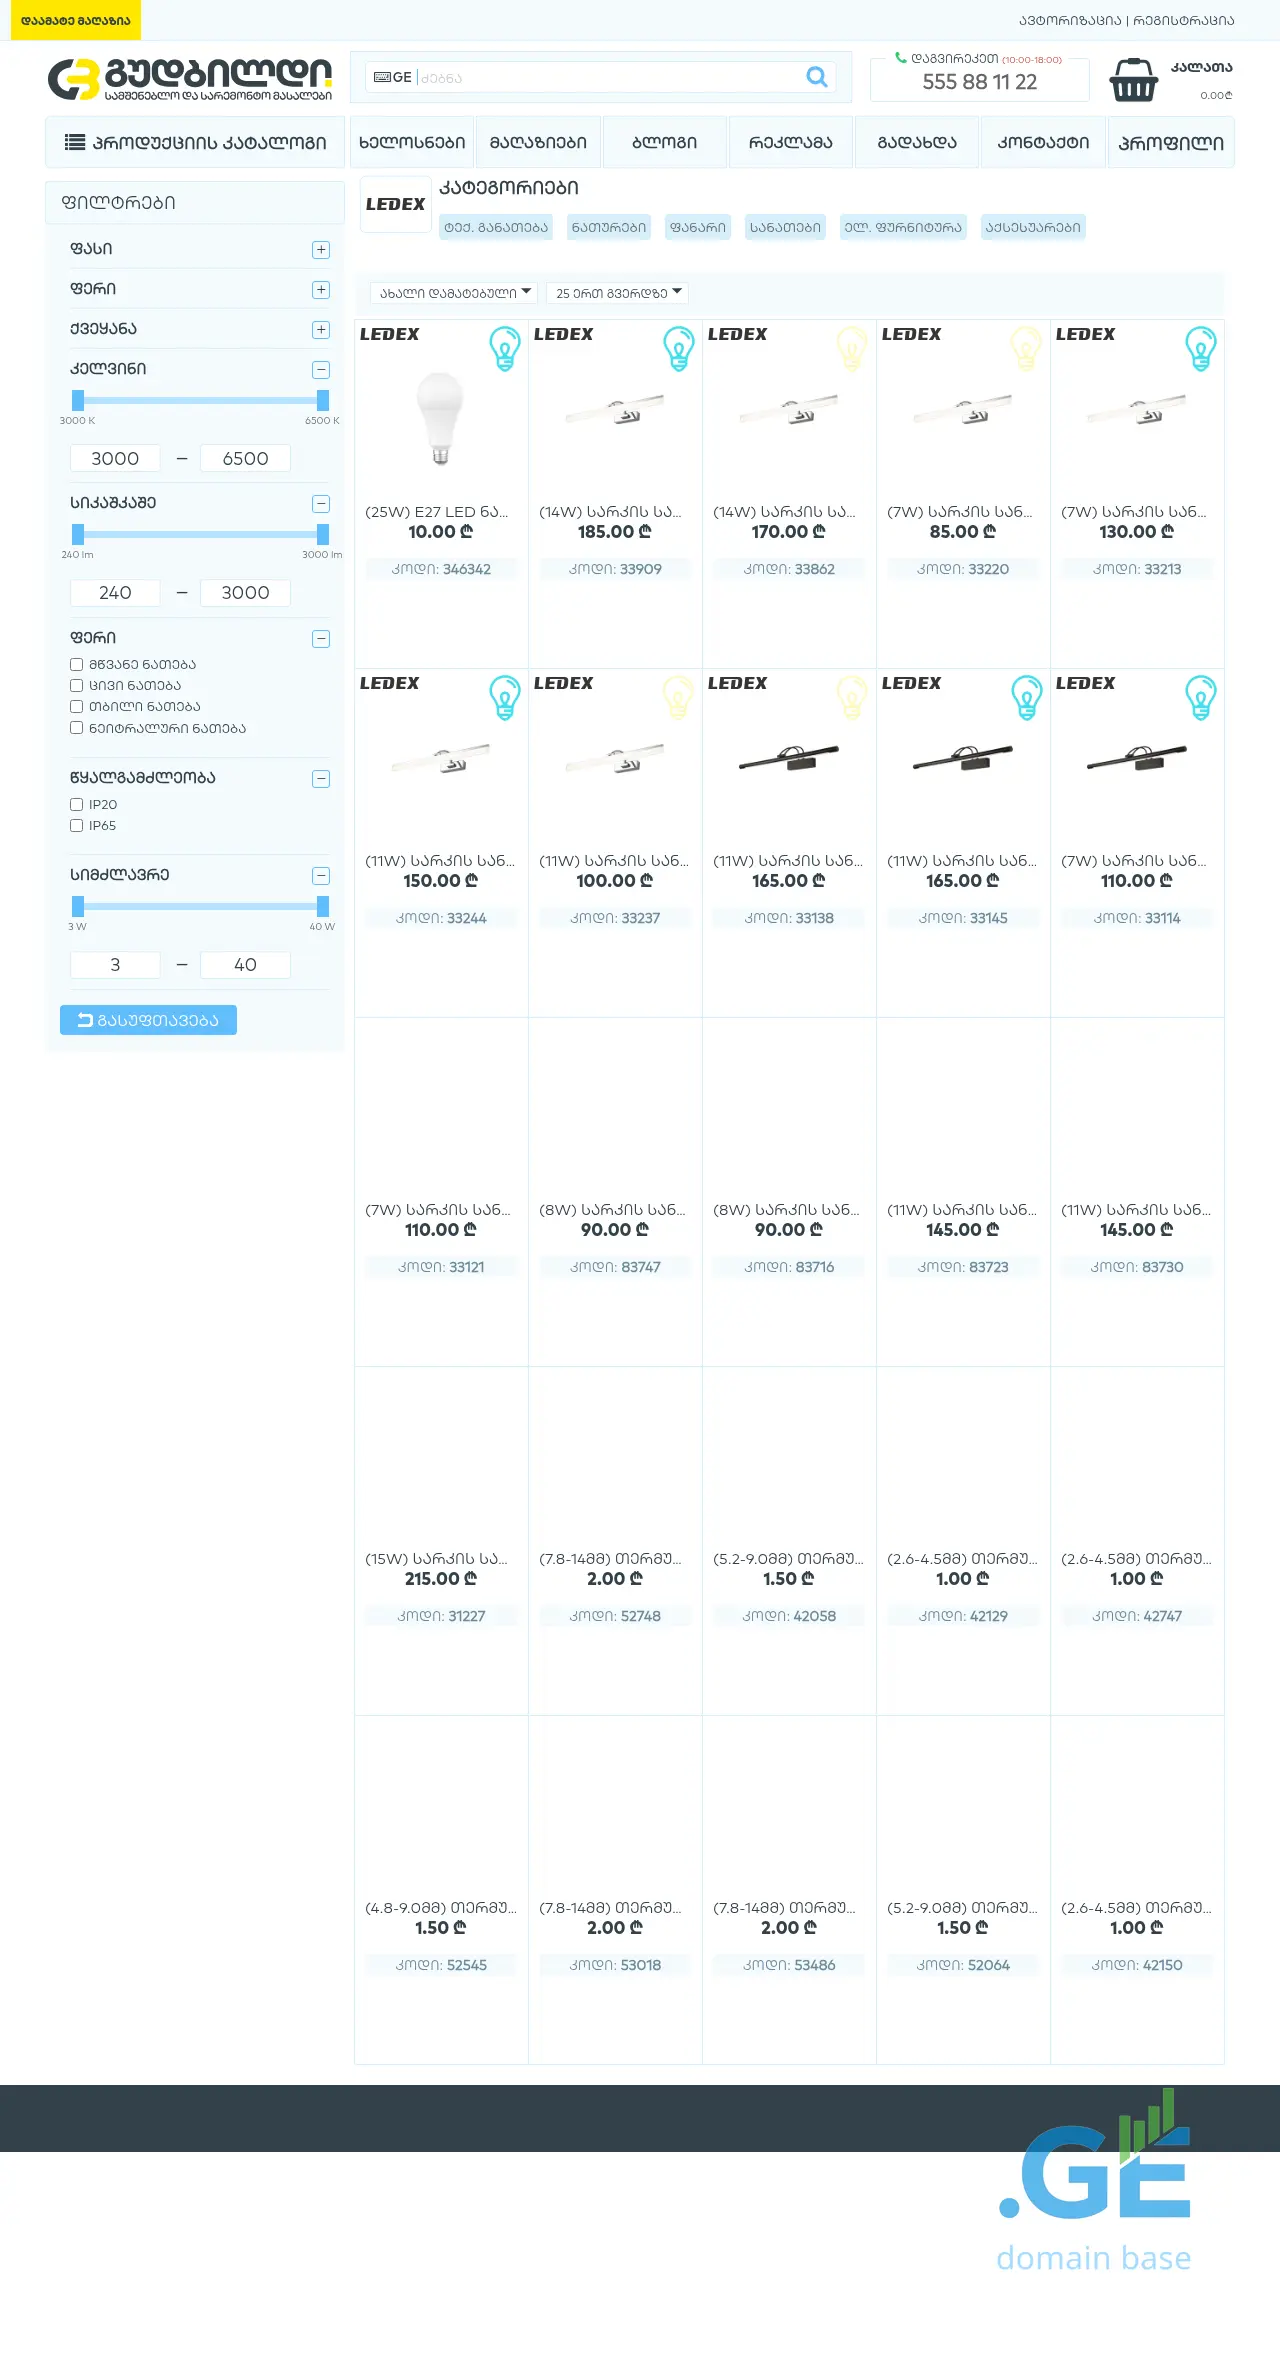Click bulb icon on product code 33114

[x=1200, y=697]
